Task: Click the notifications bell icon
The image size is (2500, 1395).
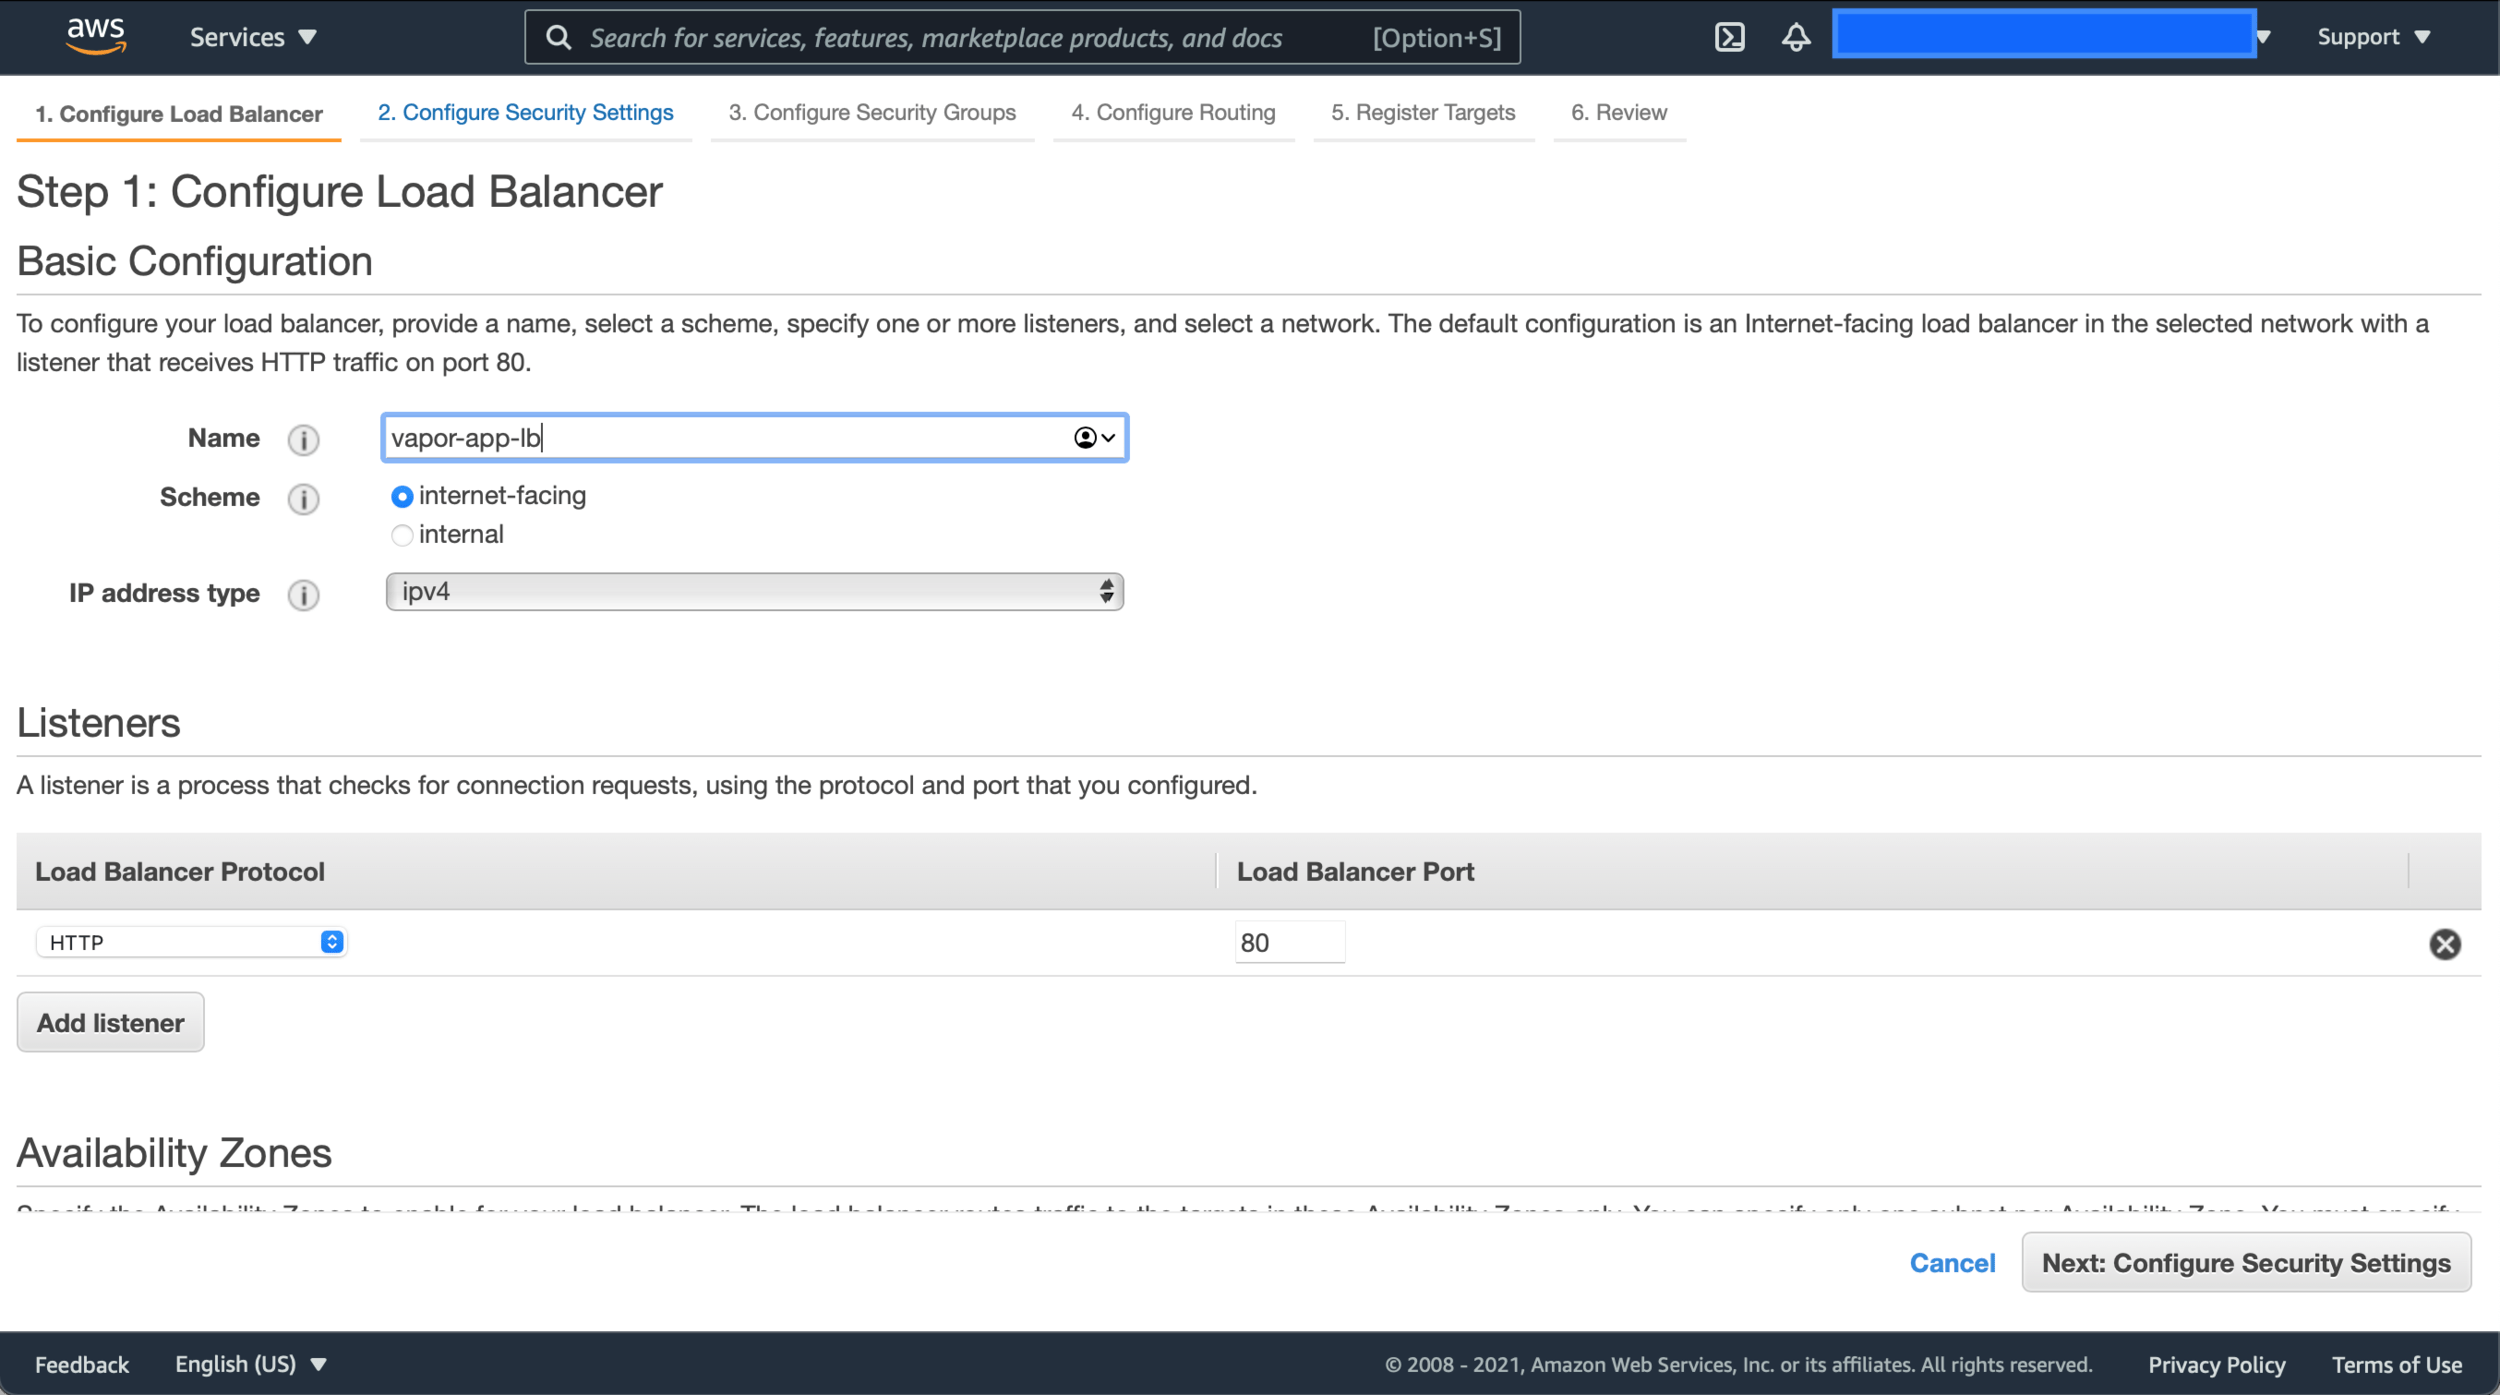Action: pos(1796,37)
